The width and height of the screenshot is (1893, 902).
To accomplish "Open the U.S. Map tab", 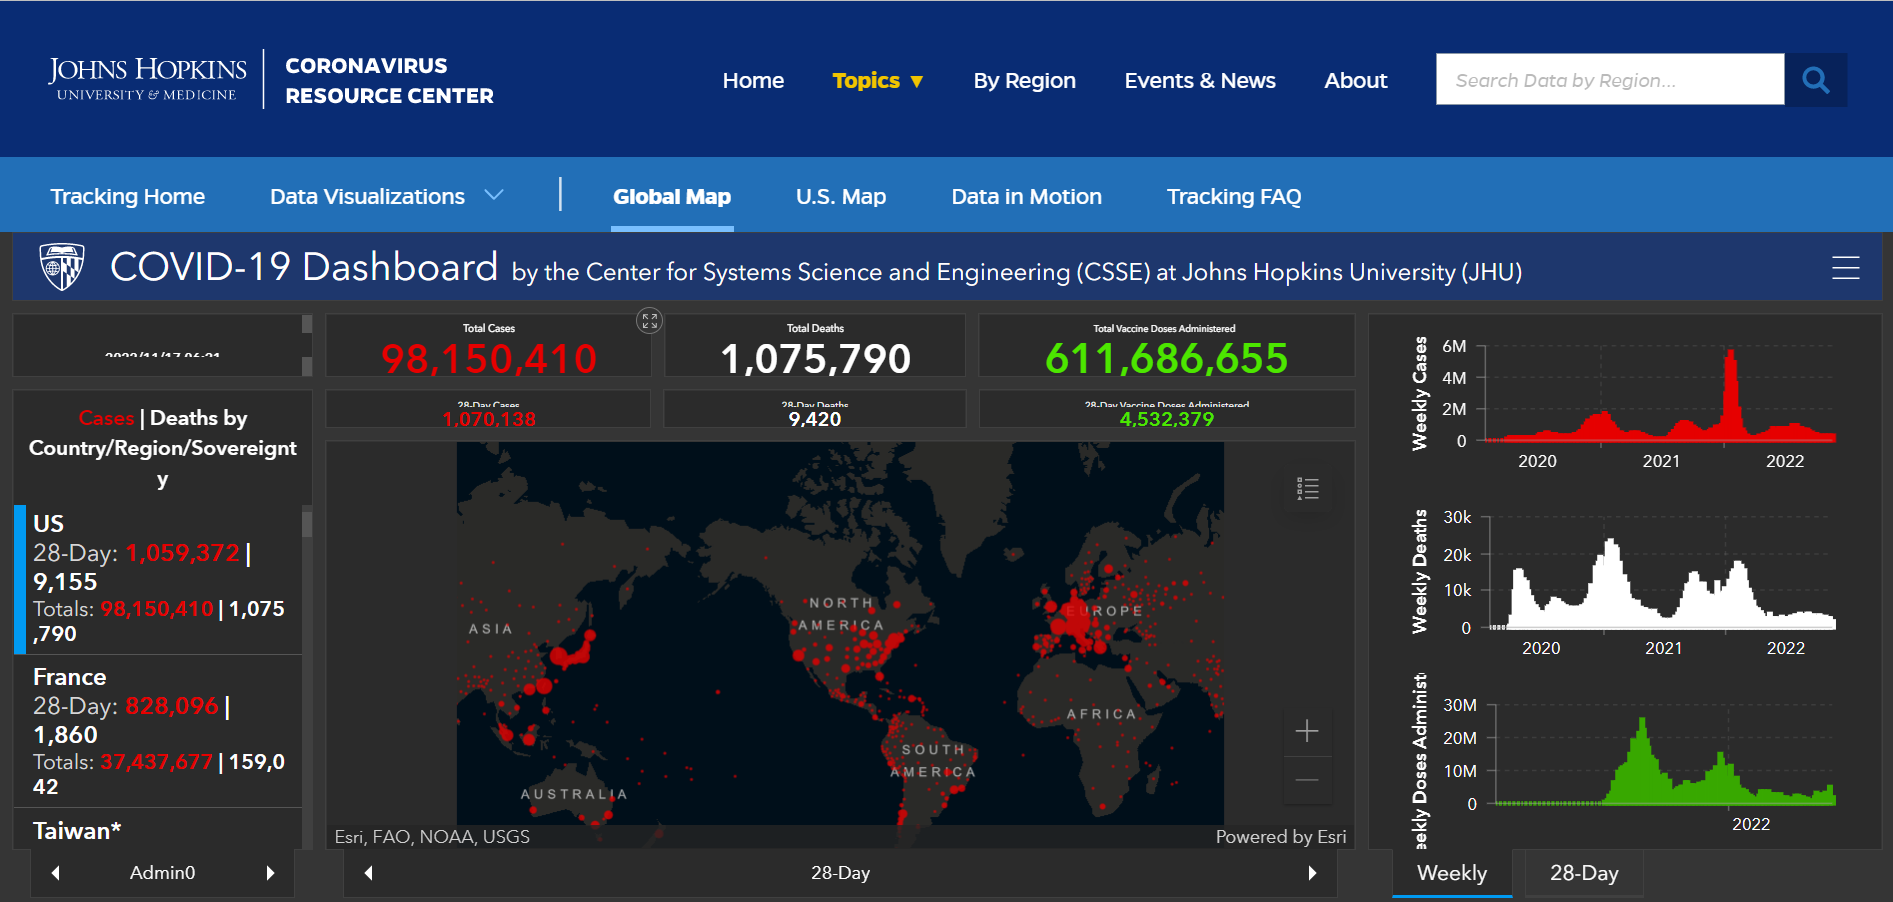I will [x=840, y=197].
